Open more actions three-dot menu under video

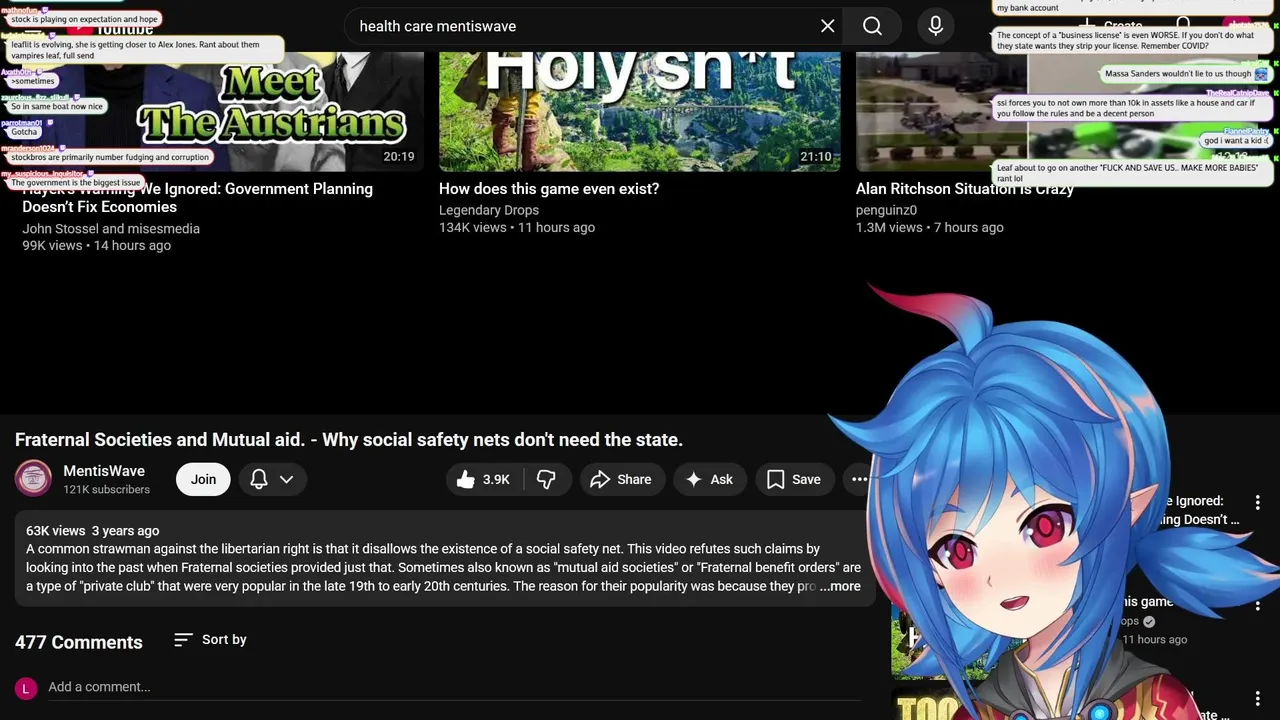tap(859, 479)
